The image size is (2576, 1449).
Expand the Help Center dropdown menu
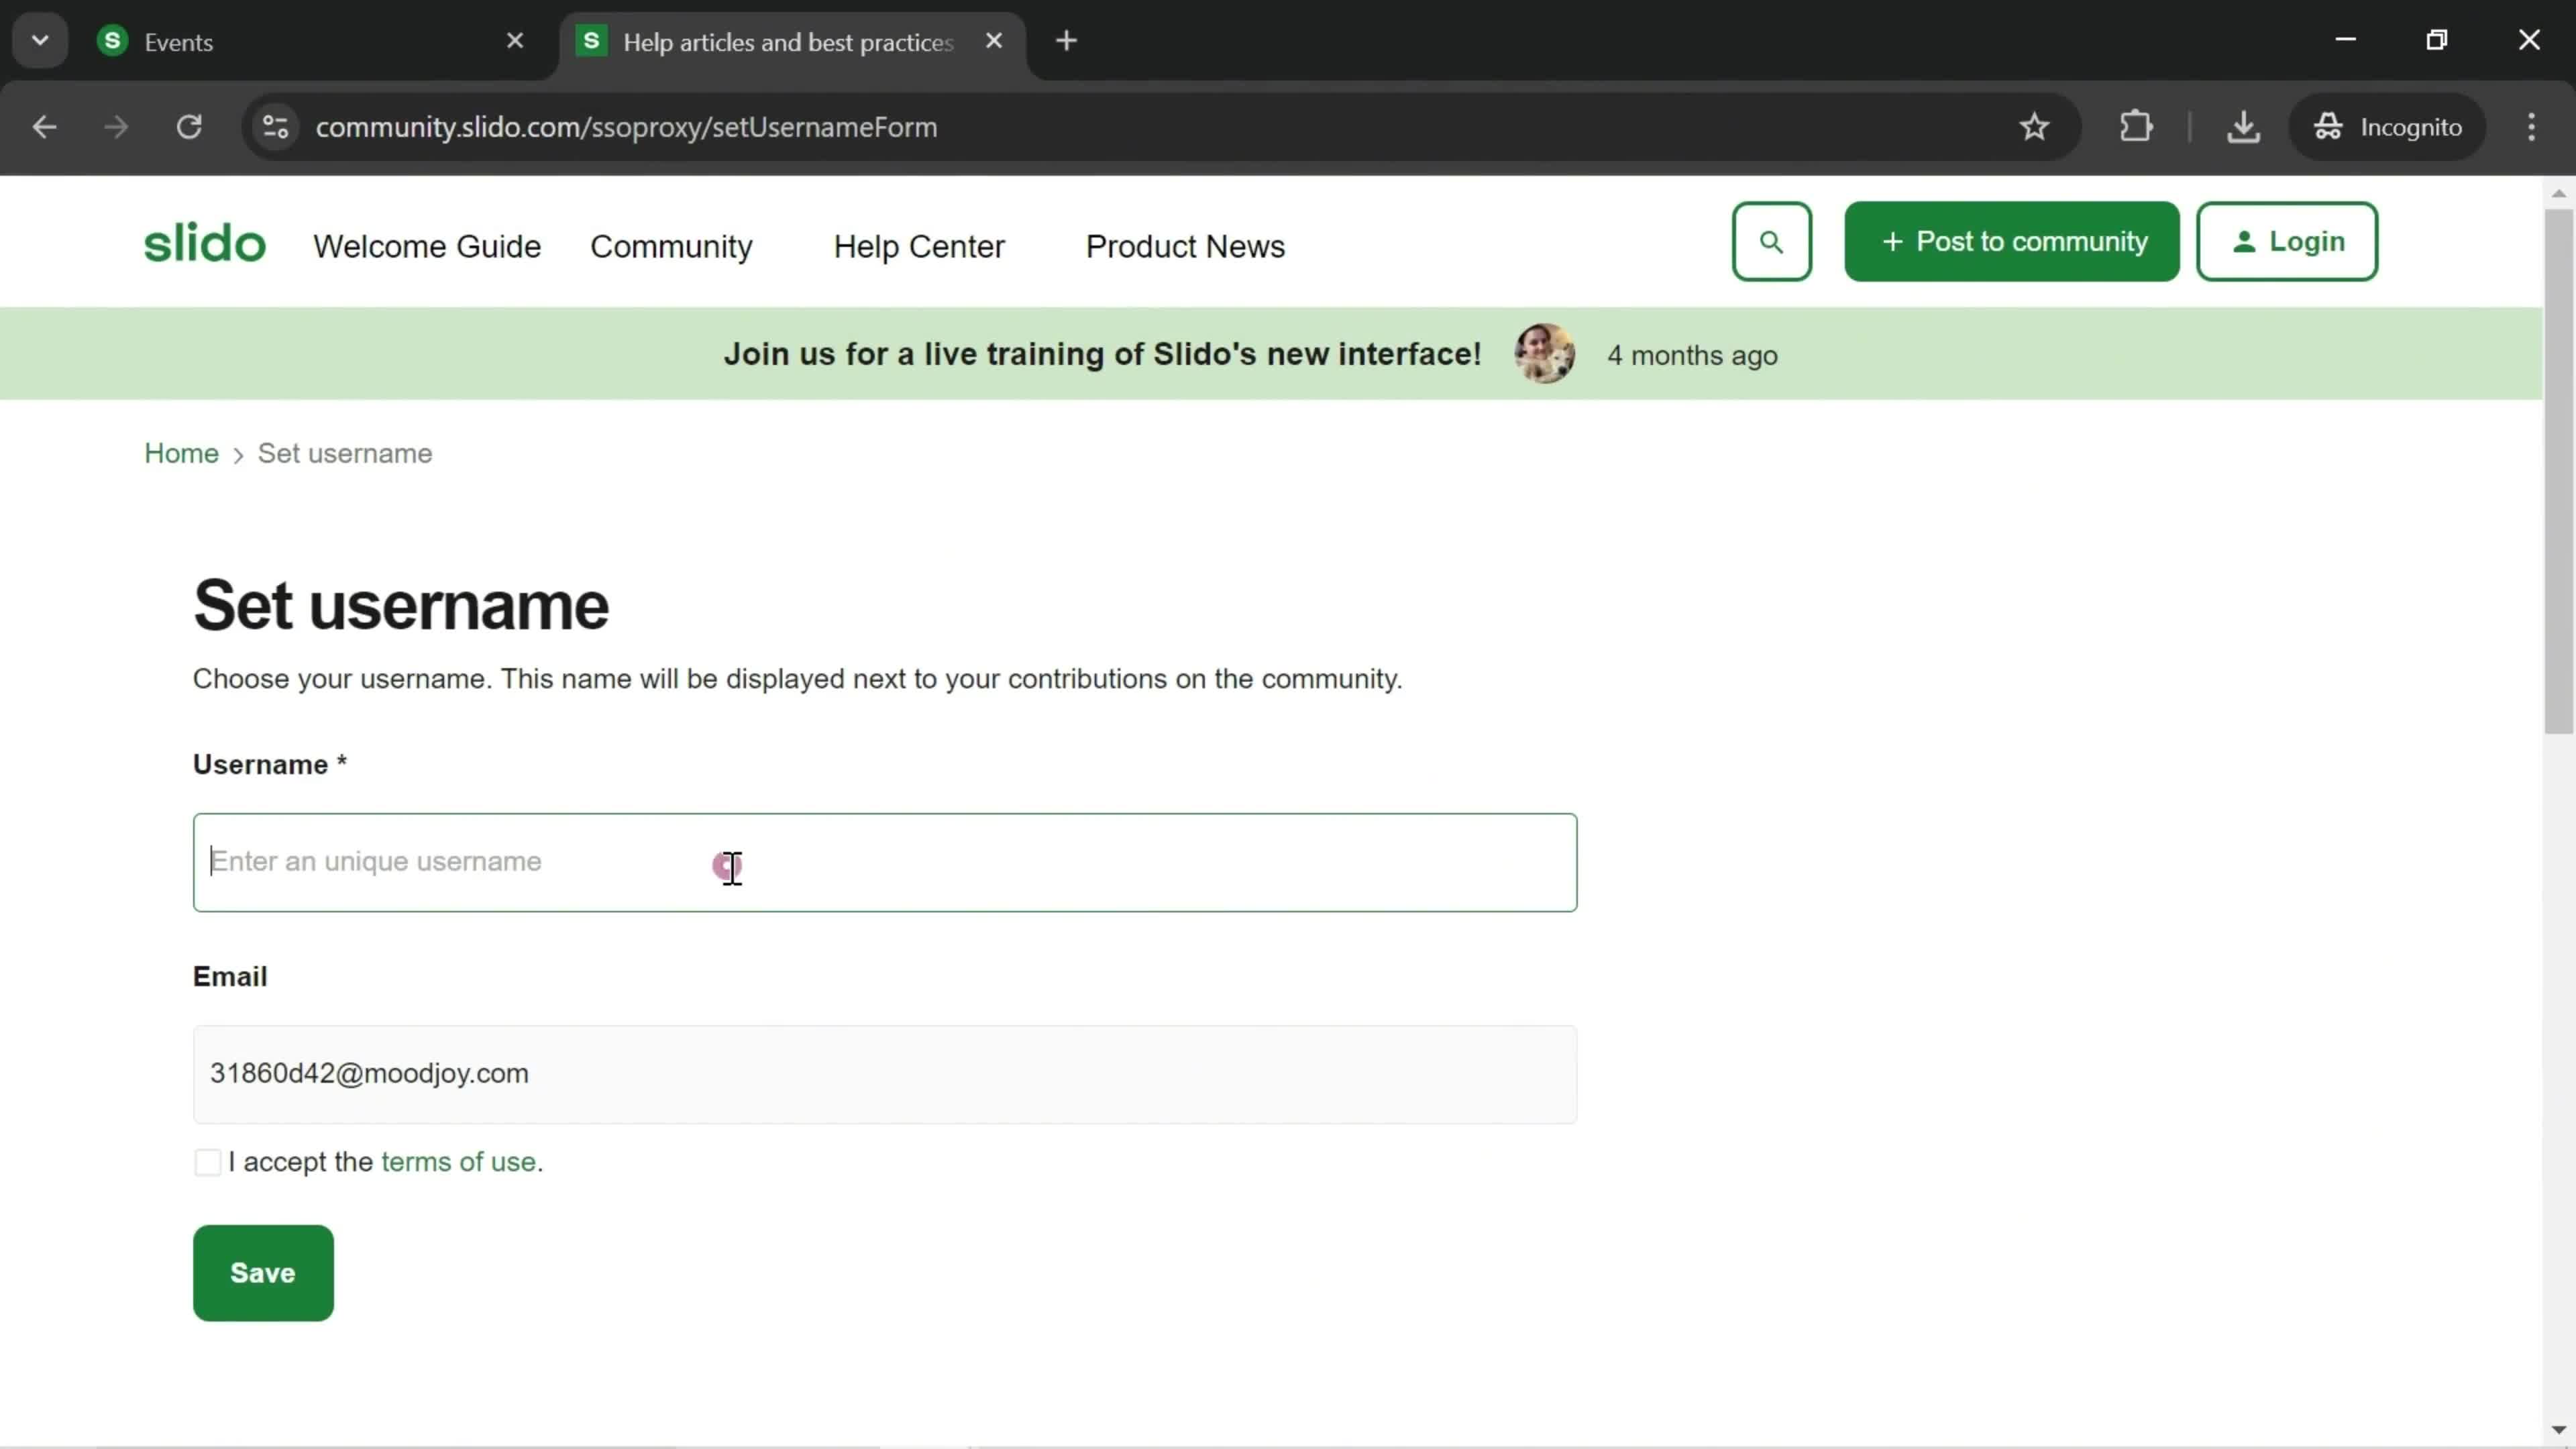click(918, 246)
